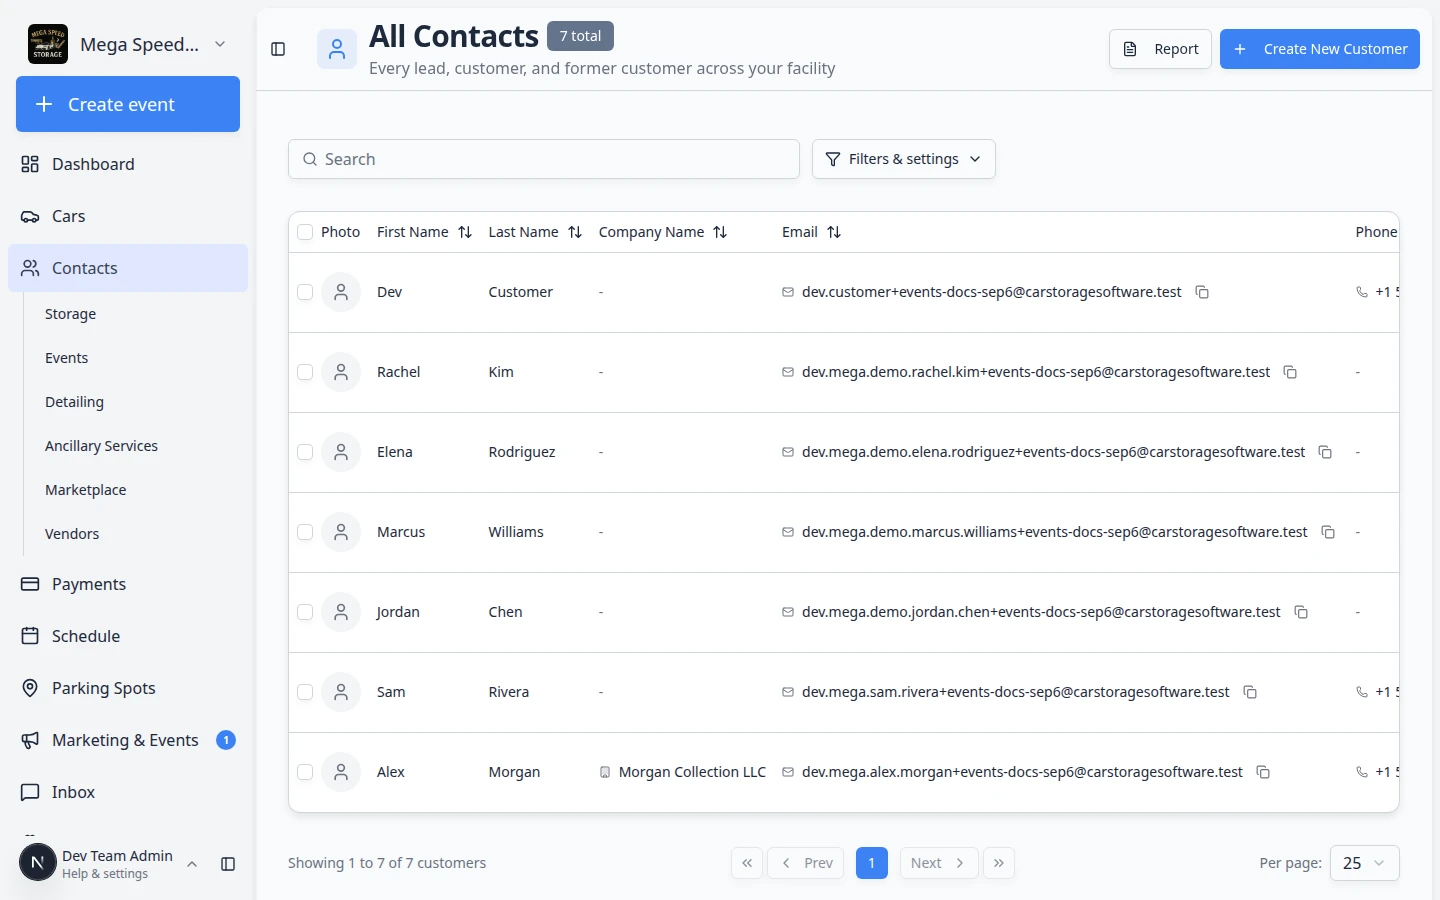The image size is (1440, 900).
Task: Check the box for Marcus Williams
Action: click(x=305, y=532)
